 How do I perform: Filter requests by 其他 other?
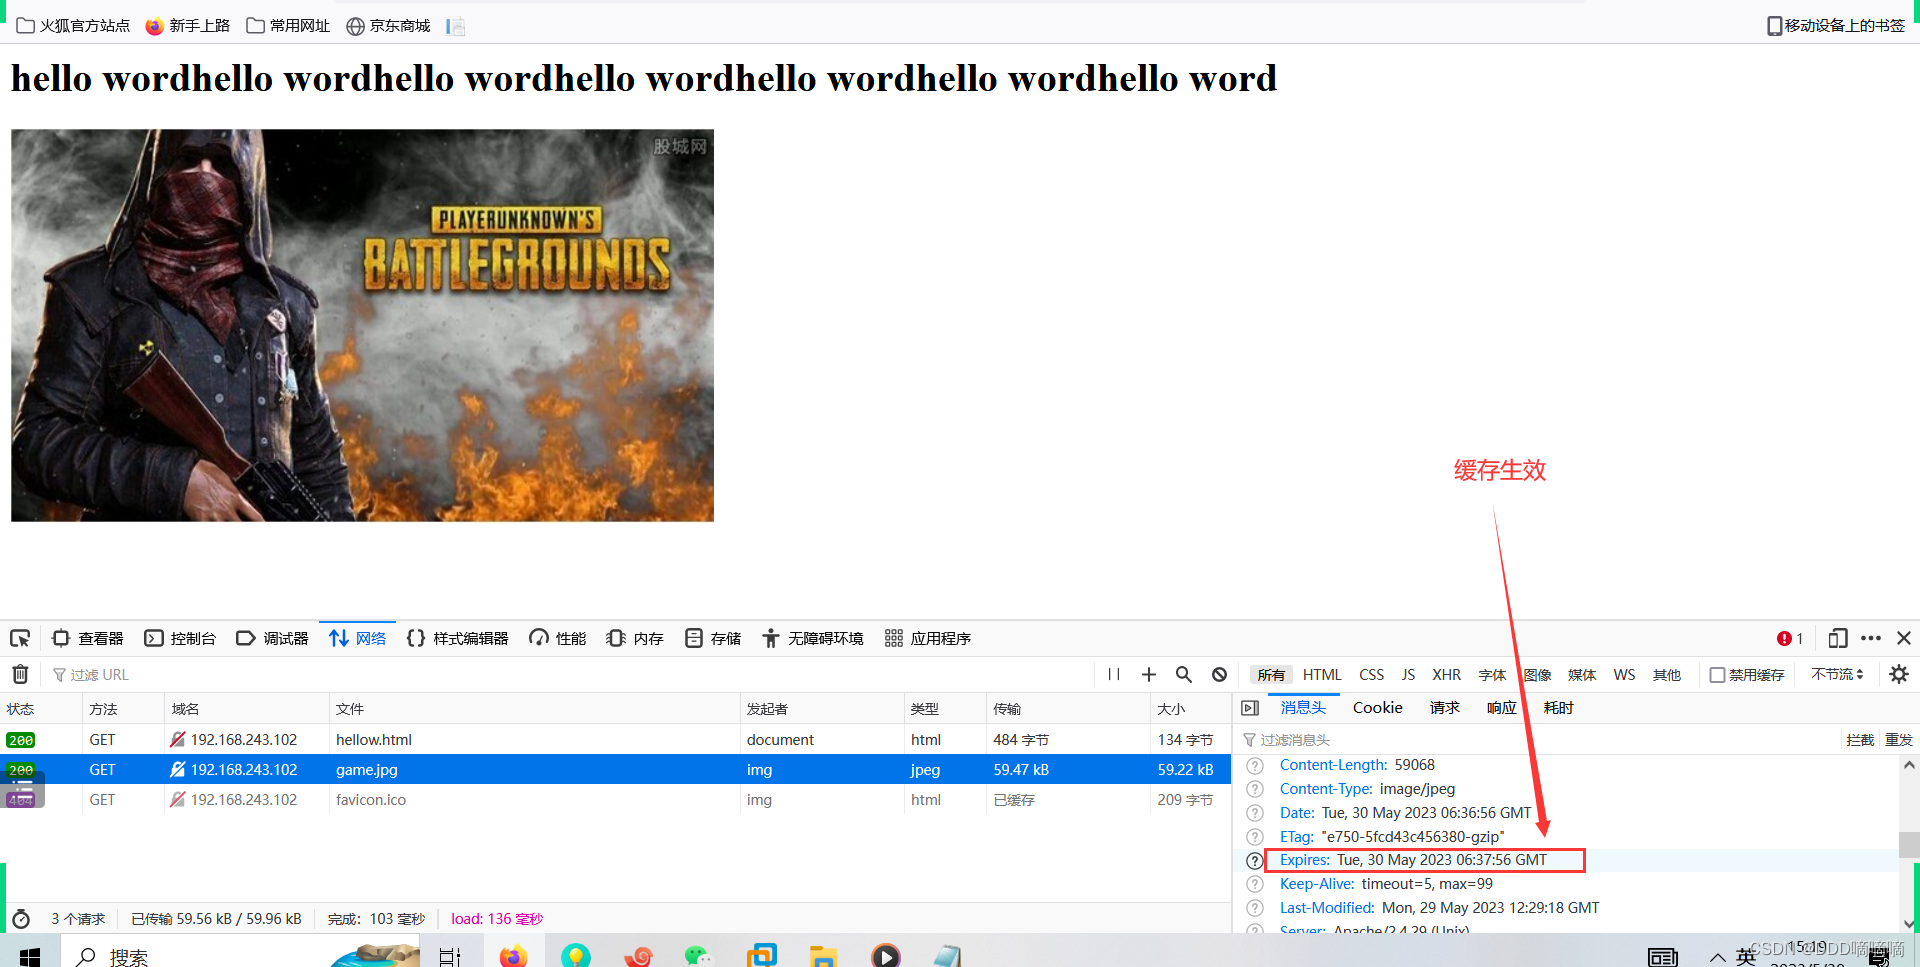pyautogui.click(x=1667, y=675)
